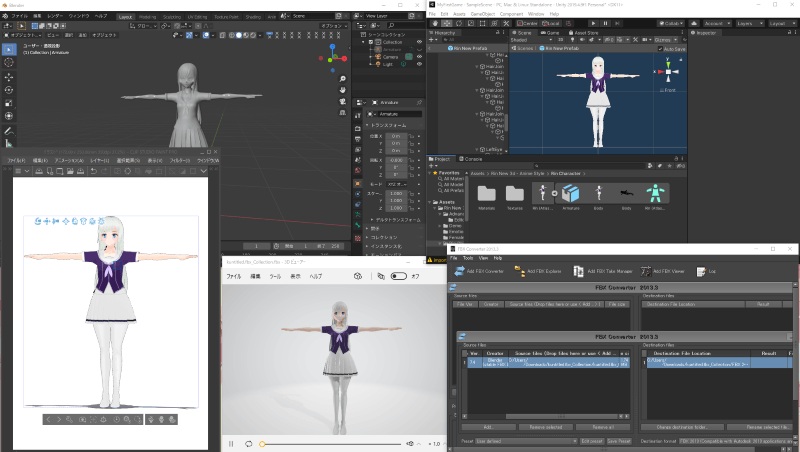Click the pause icon in 3D Viewer
The height and width of the screenshot is (452, 800).
(x=232, y=443)
